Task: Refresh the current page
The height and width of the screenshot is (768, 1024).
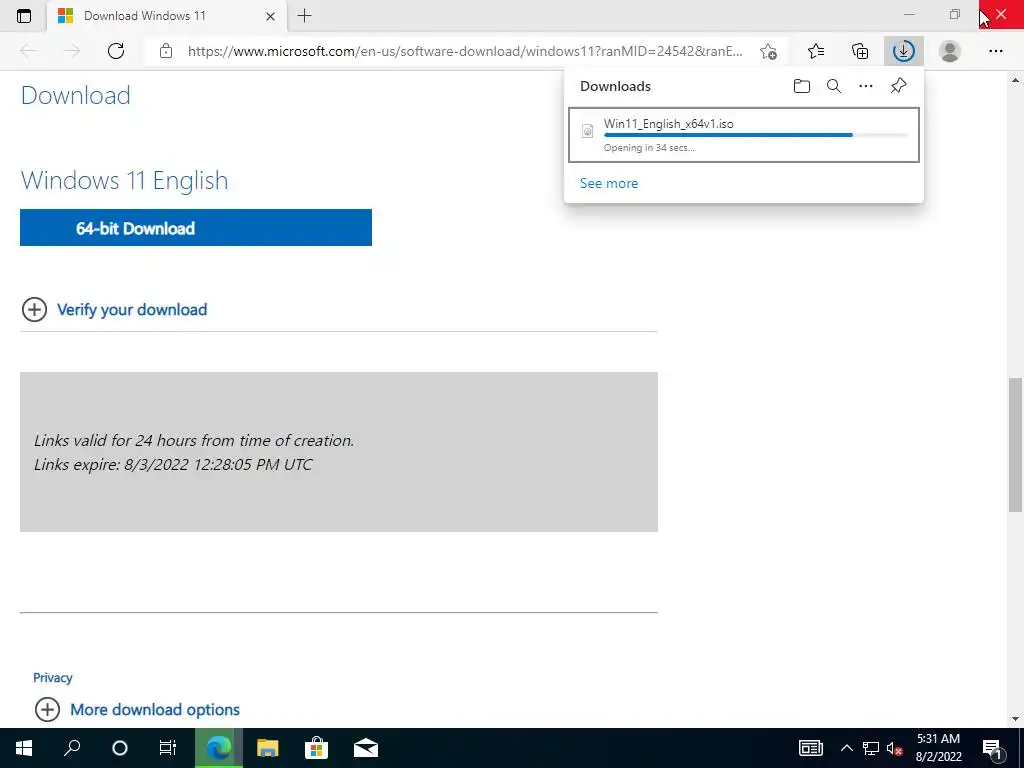Action: tap(116, 51)
